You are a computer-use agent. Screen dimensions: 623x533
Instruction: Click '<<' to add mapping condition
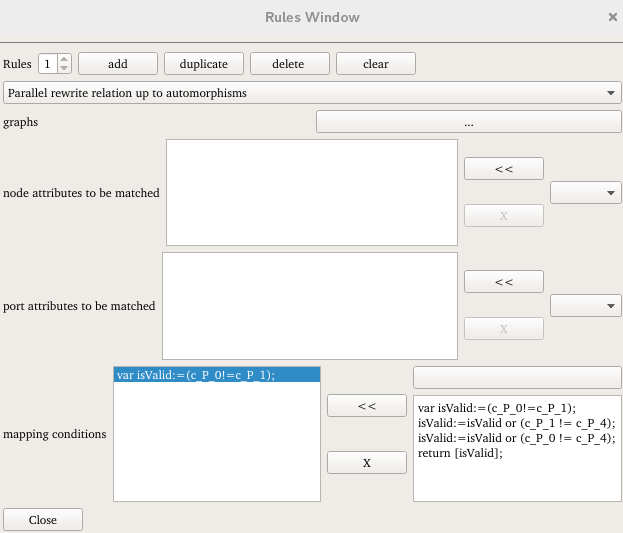coord(367,405)
